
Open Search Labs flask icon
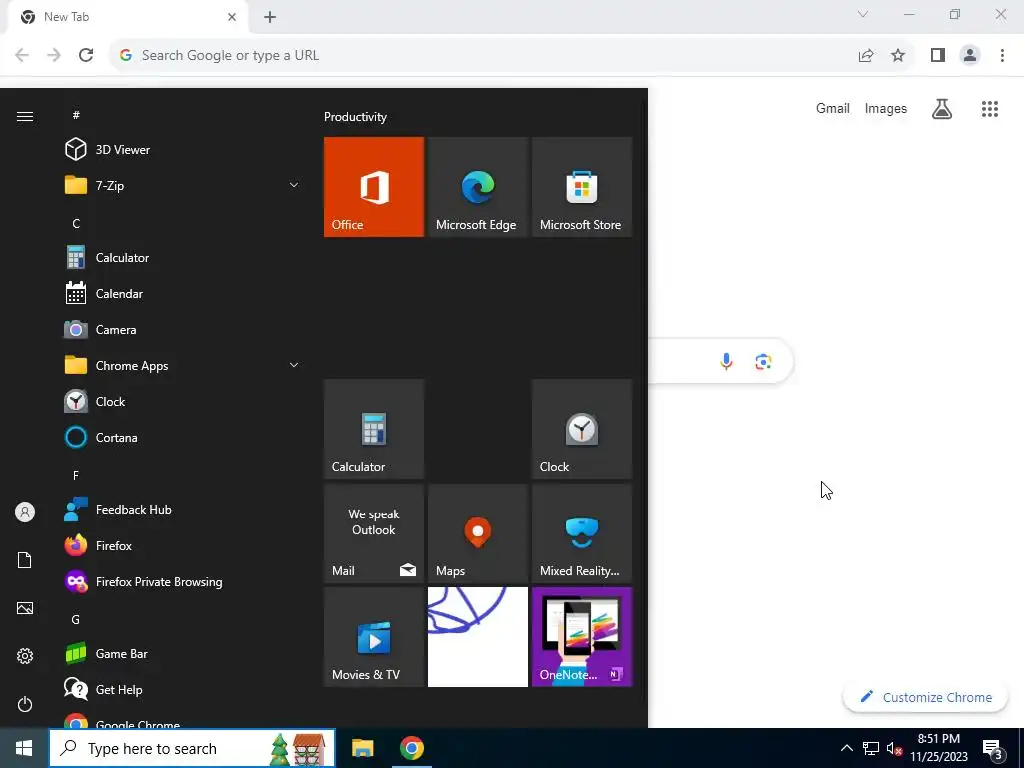(x=942, y=108)
